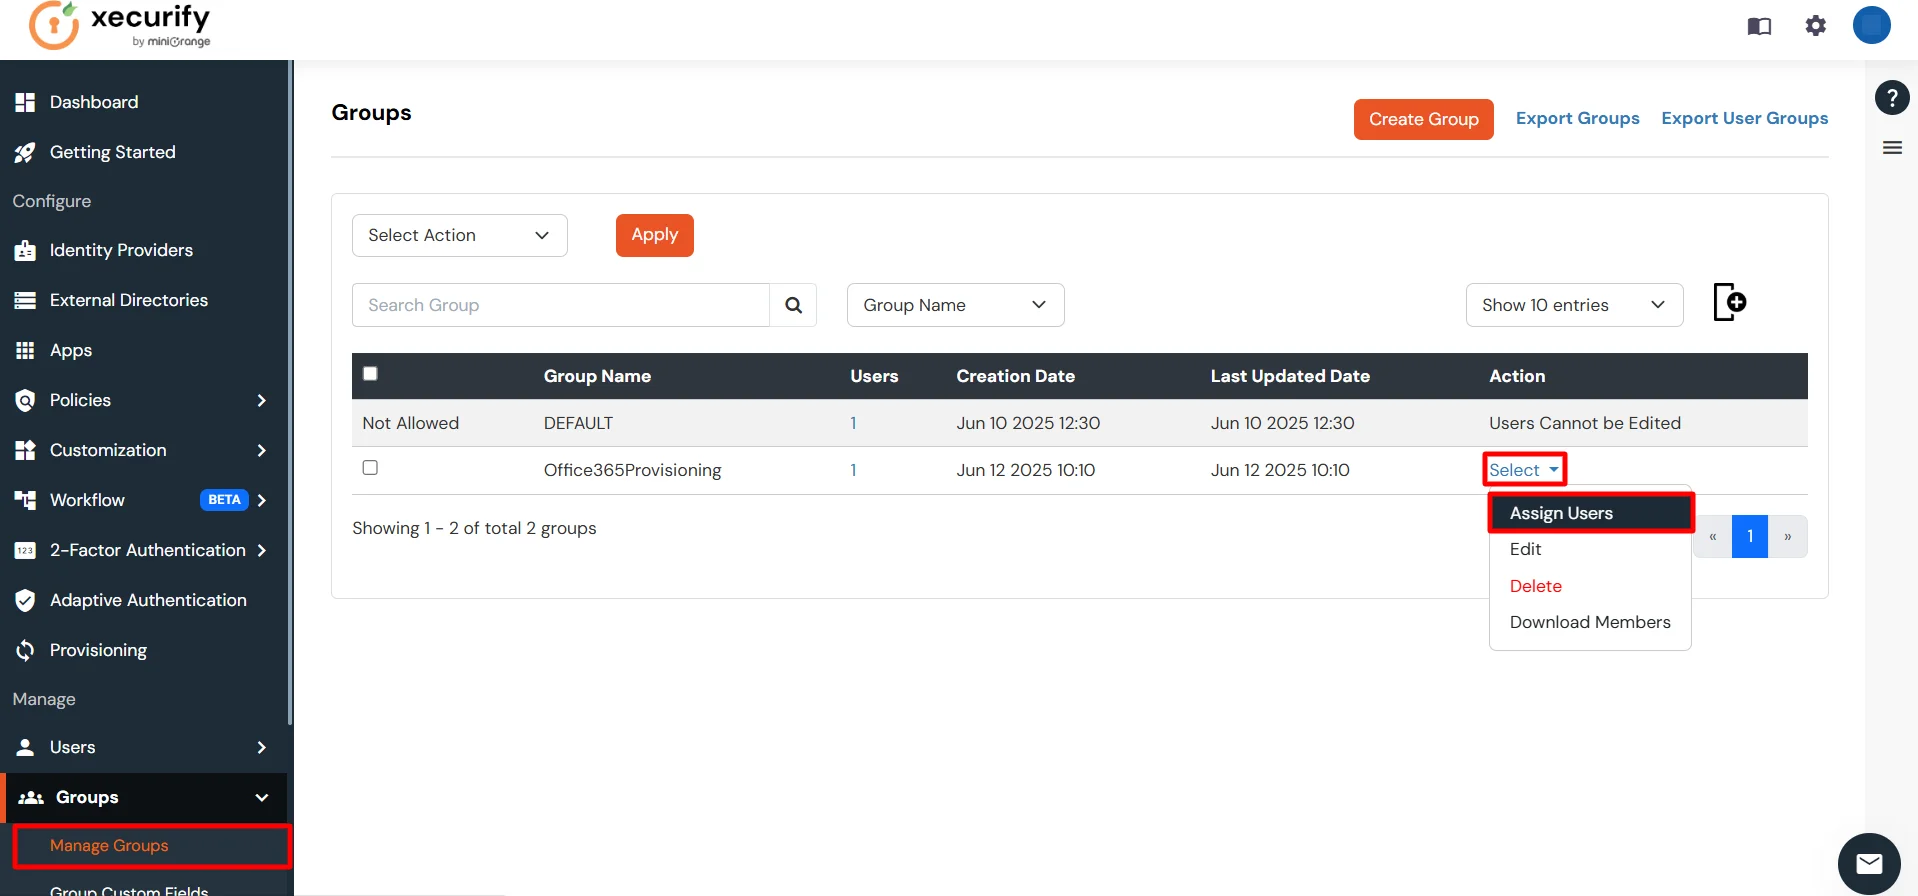The width and height of the screenshot is (1918, 896).
Task: Click the Workflow BETA badge
Action: [x=224, y=499]
